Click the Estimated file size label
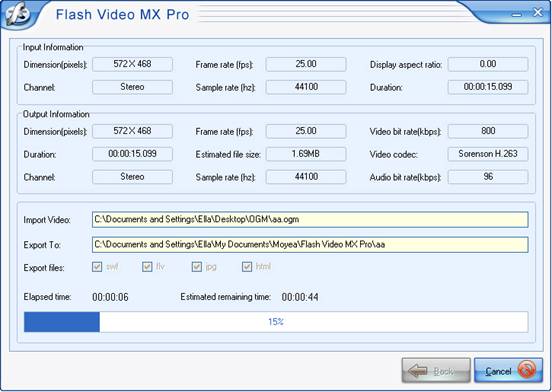 (x=228, y=154)
